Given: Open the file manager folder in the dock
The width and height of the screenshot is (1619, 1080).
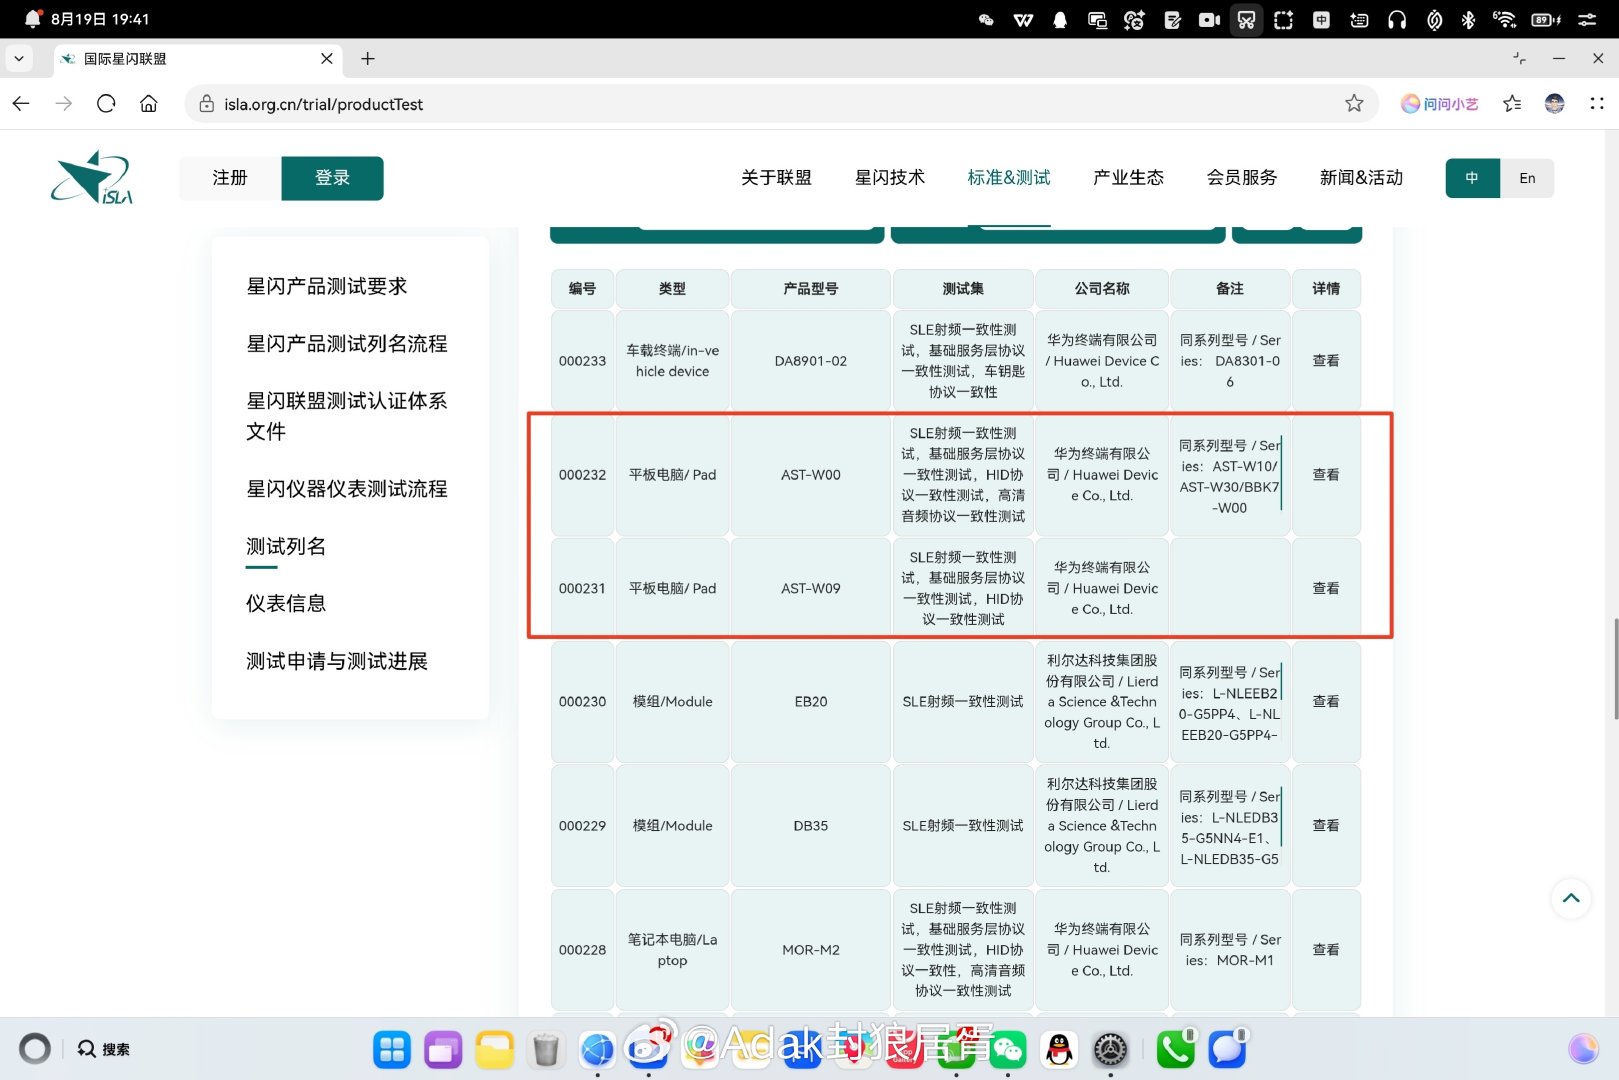Looking at the screenshot, I should pos(494,1049).
